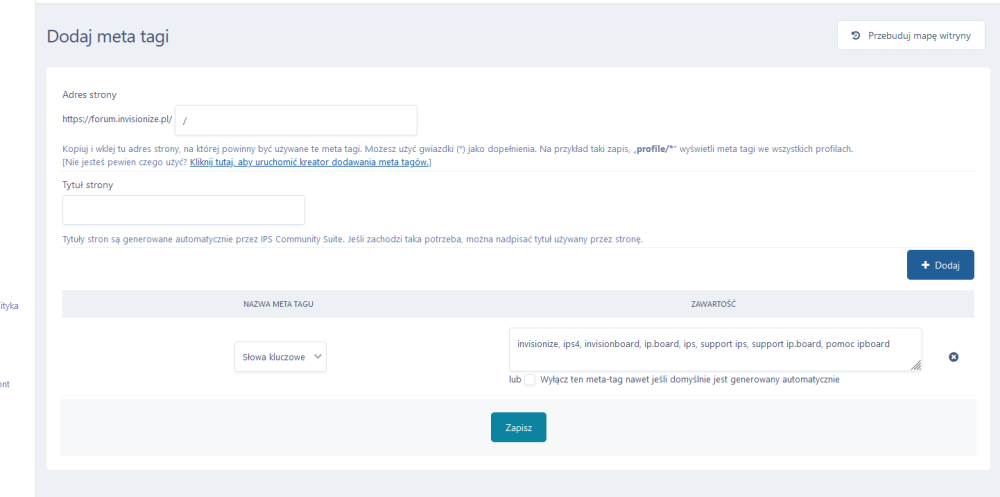Click the Dodaj meta tagi page heading

[108, 37]
